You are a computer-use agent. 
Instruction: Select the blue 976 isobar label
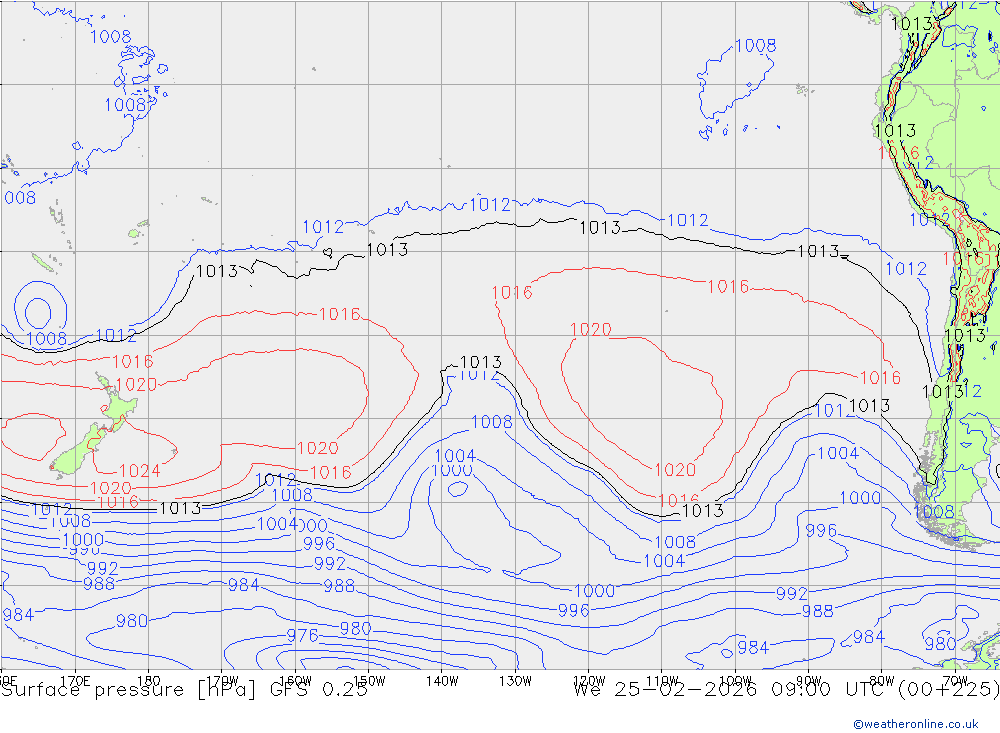coord(302,635)
